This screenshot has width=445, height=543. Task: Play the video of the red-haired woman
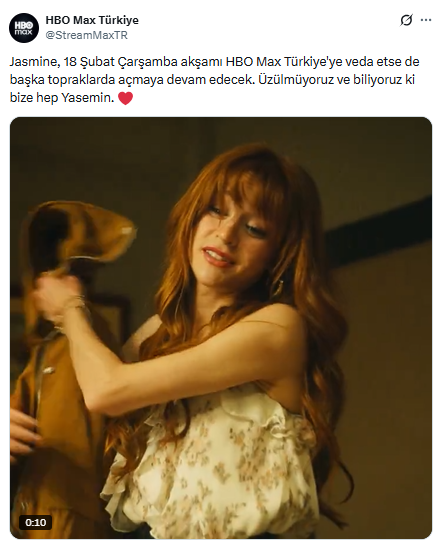221,328
